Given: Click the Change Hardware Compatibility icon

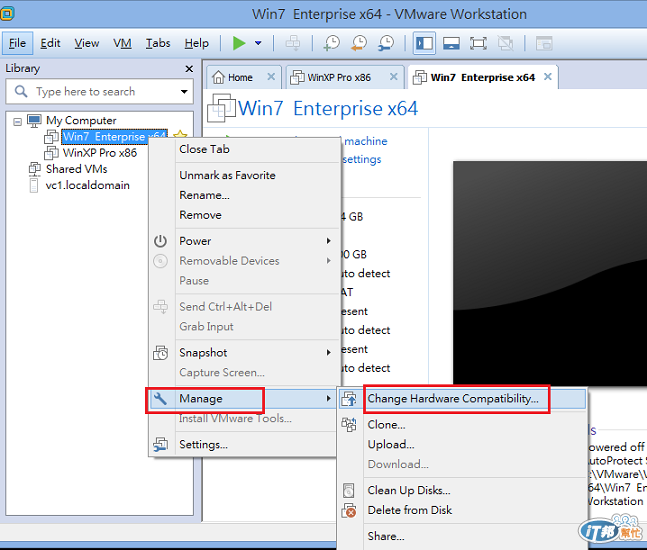Looking at the screenshot, I should 349,399.
